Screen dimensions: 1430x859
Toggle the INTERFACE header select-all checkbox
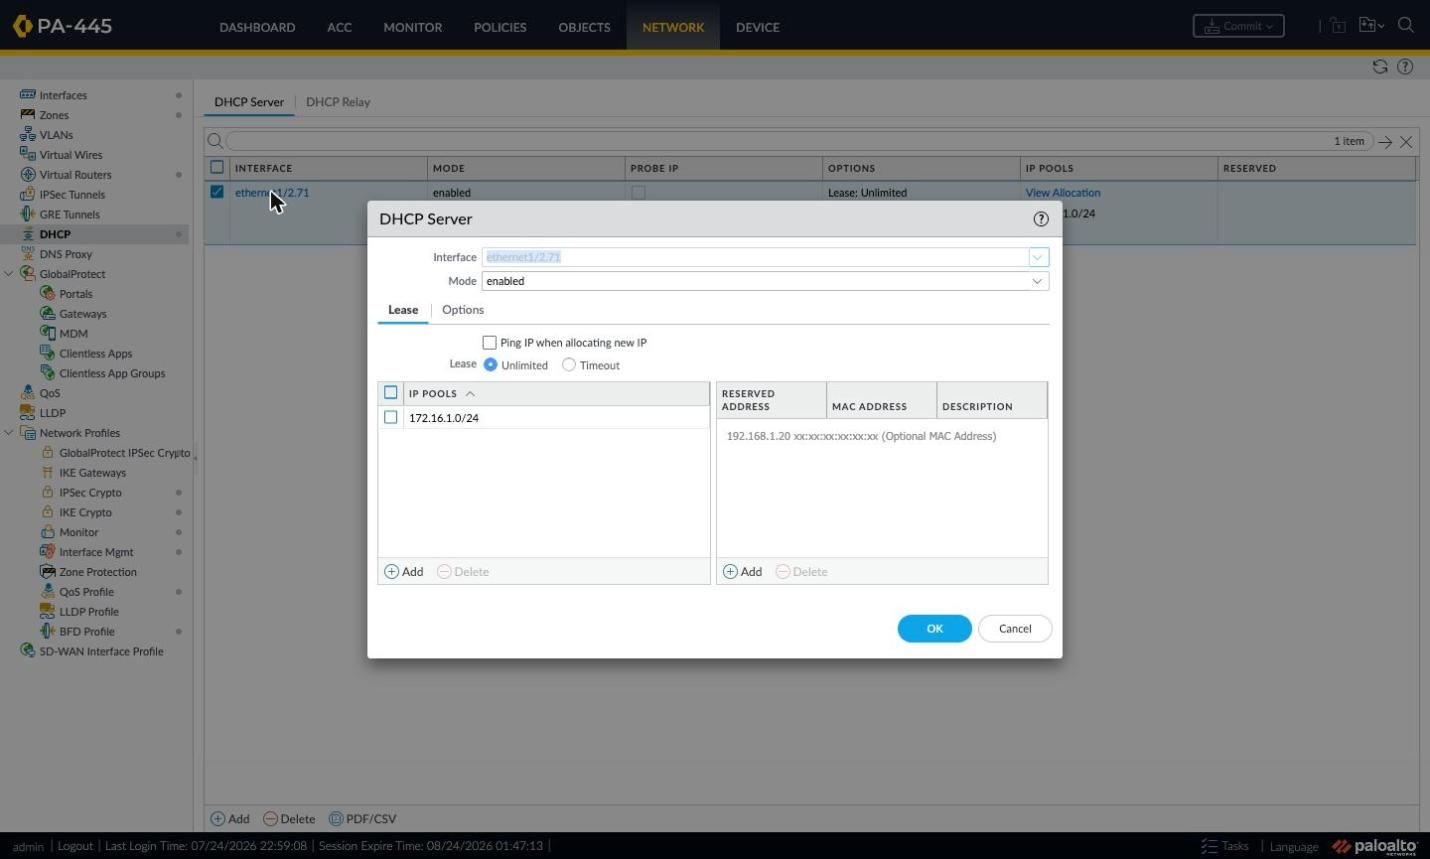pos(217,168)
